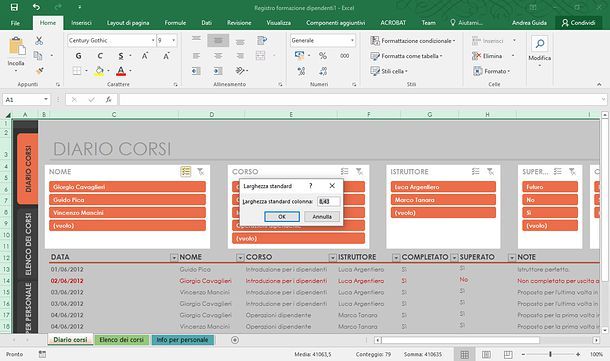Open the ACROBAT ribbon tab

point(393,23)
